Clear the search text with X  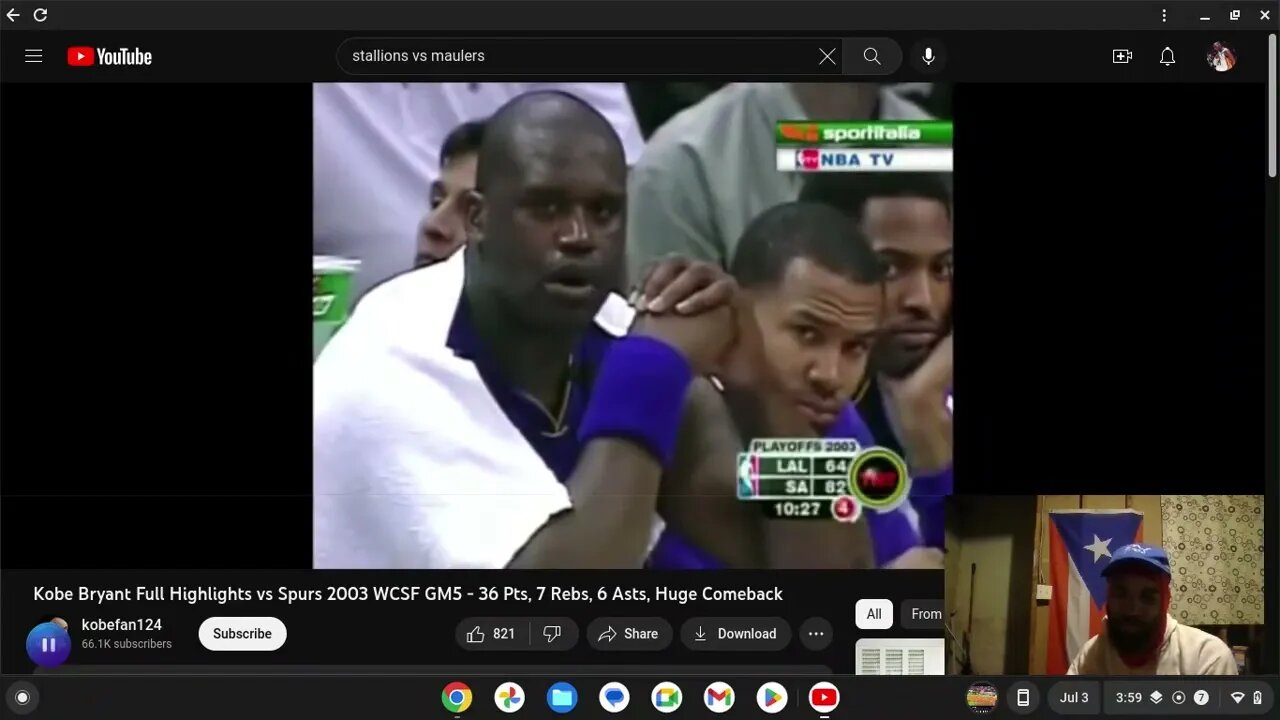(x=827, y=56)
